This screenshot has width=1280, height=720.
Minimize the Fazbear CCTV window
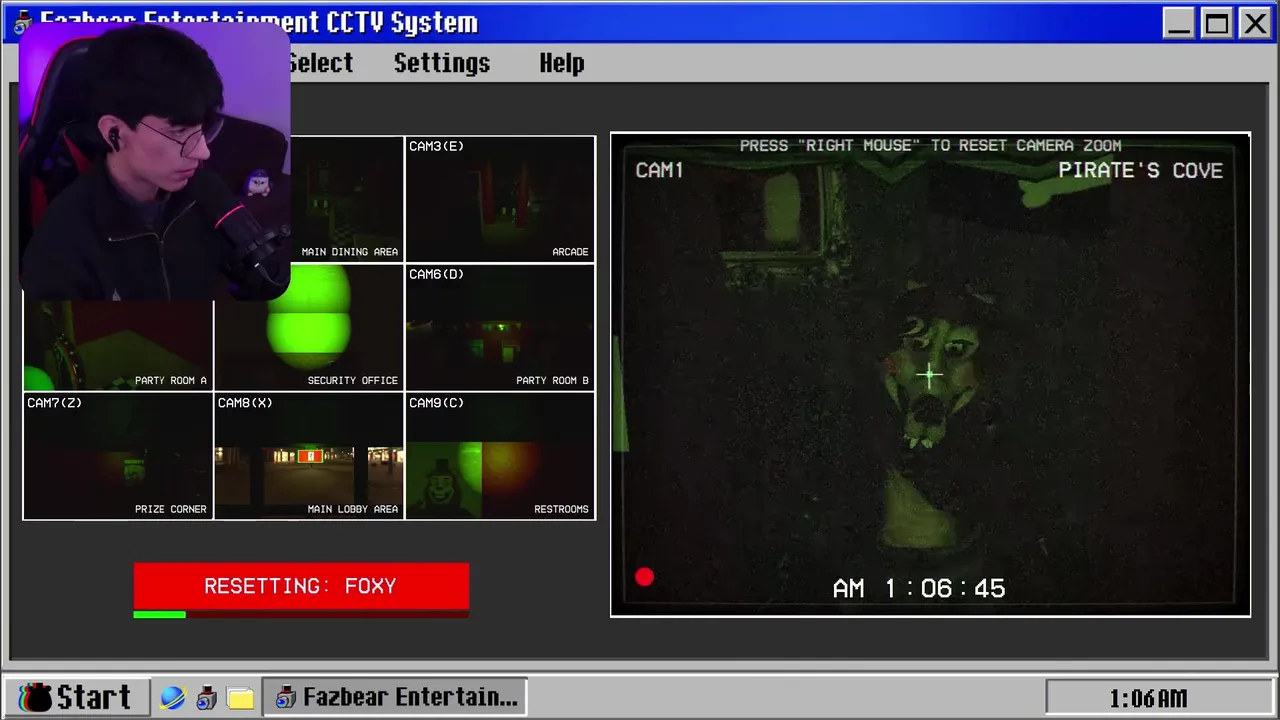pos(1179,23)
